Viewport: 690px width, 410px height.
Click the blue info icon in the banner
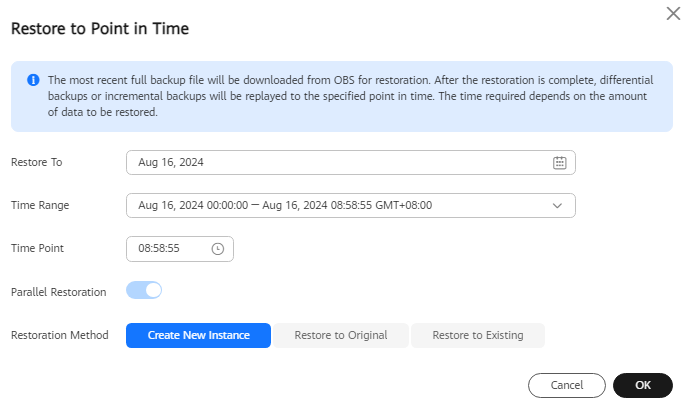(x=33, y=80)
